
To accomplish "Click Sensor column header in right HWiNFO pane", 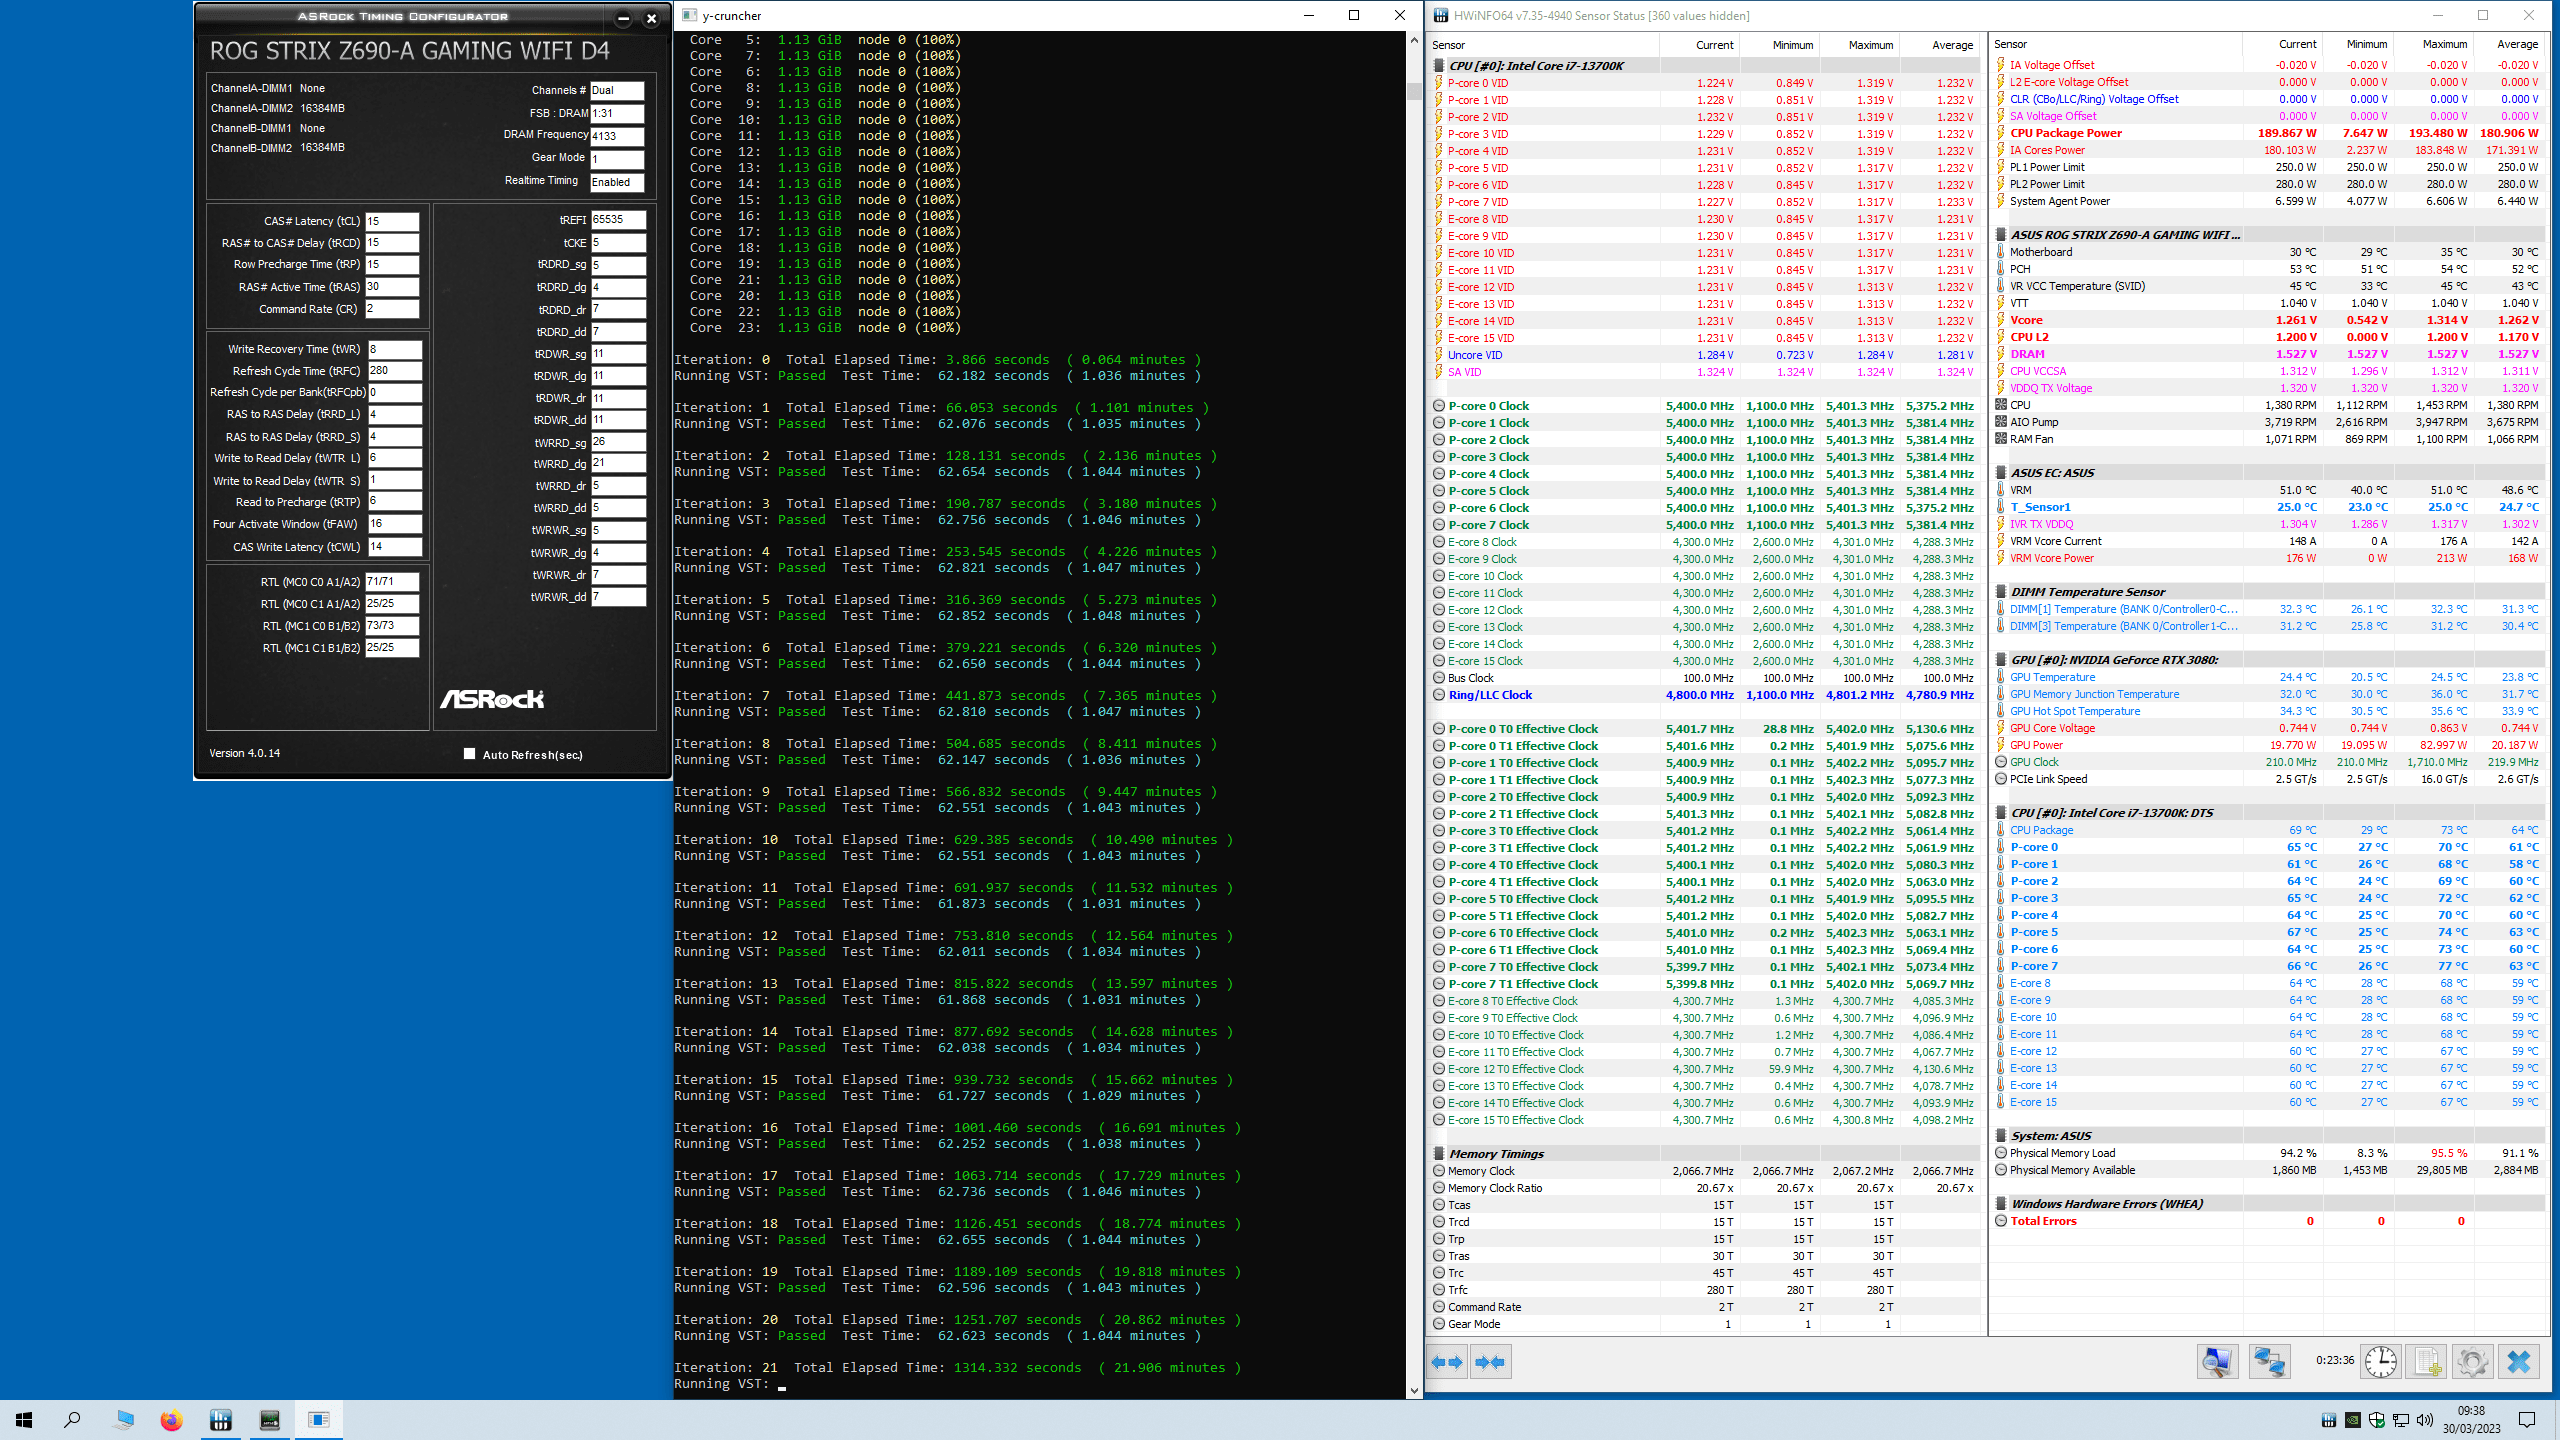I will coord(2115,44).
